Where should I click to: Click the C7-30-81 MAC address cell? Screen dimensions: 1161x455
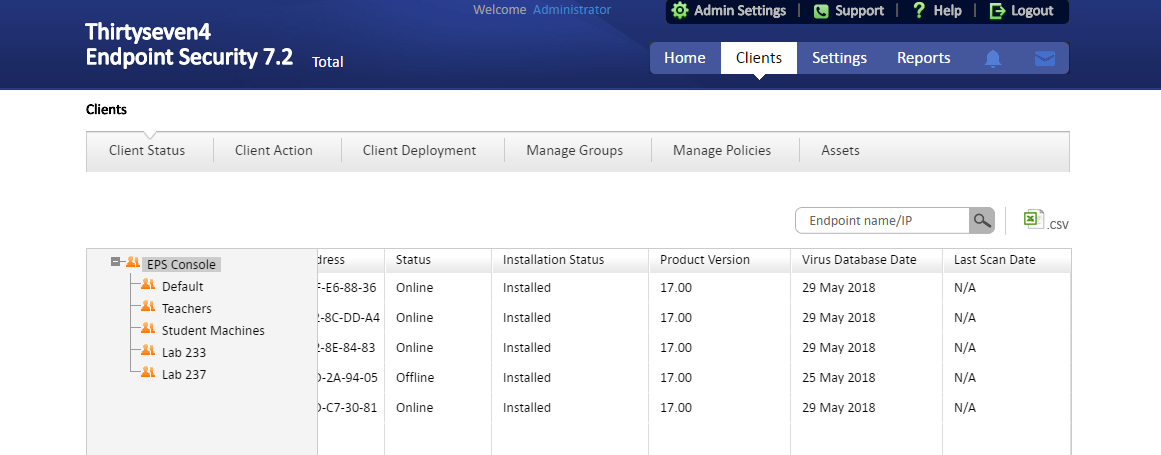pyautogui.click(x=348, y=408)
